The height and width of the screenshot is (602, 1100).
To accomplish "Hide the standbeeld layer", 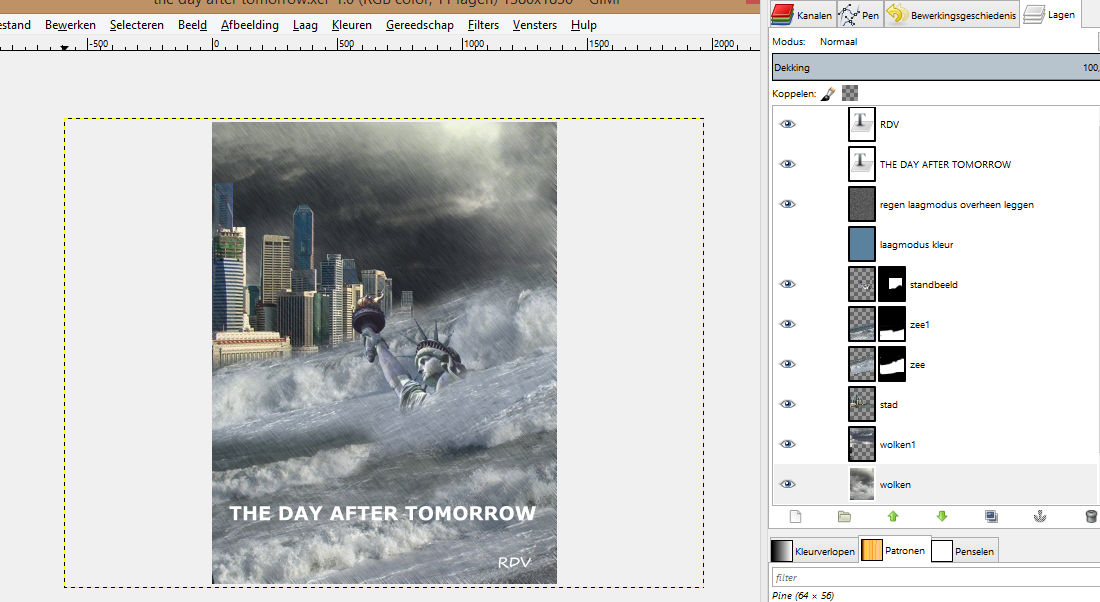I will pos(788,285).
